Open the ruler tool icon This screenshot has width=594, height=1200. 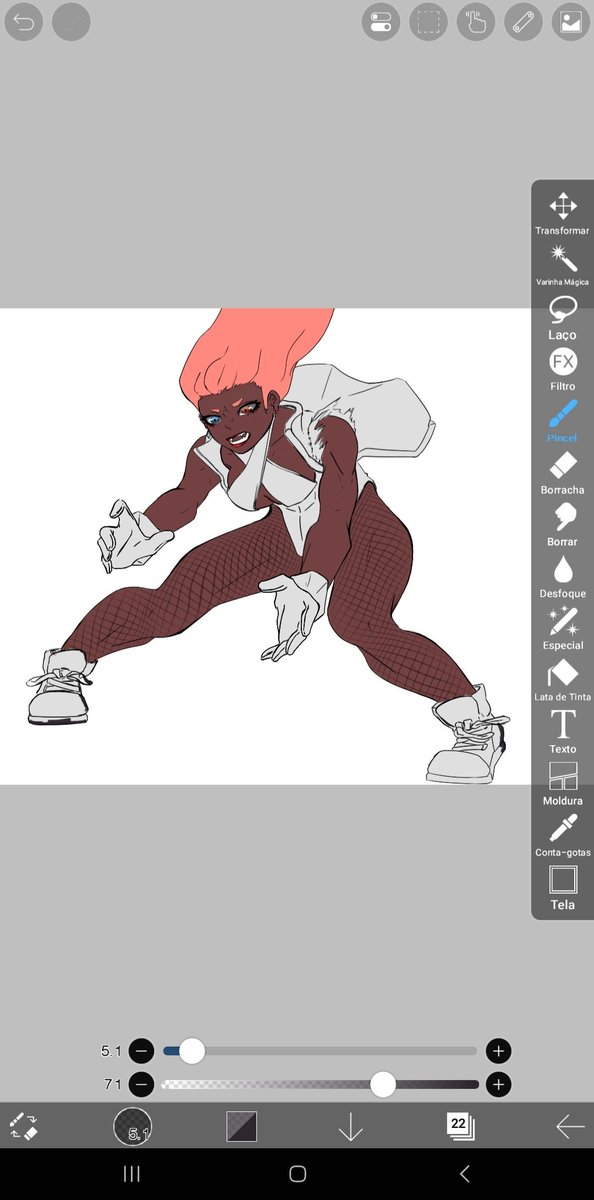tap(523, 22)
